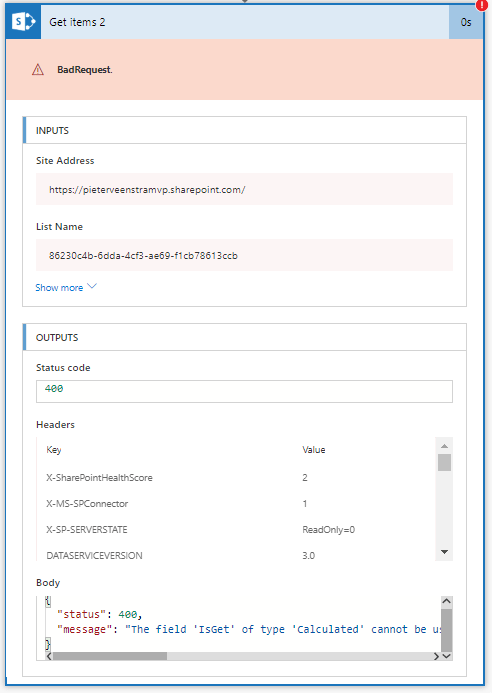
Task: Click body horizontal scroll right arrow
Action: [436, 656]
